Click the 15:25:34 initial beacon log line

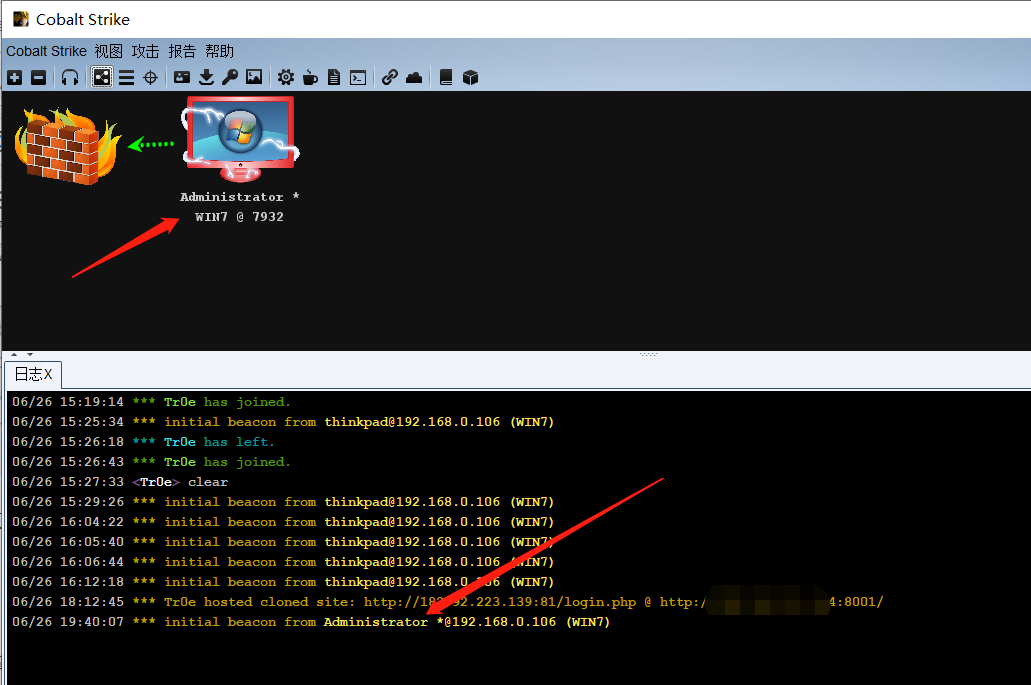(x=283, y=421)
